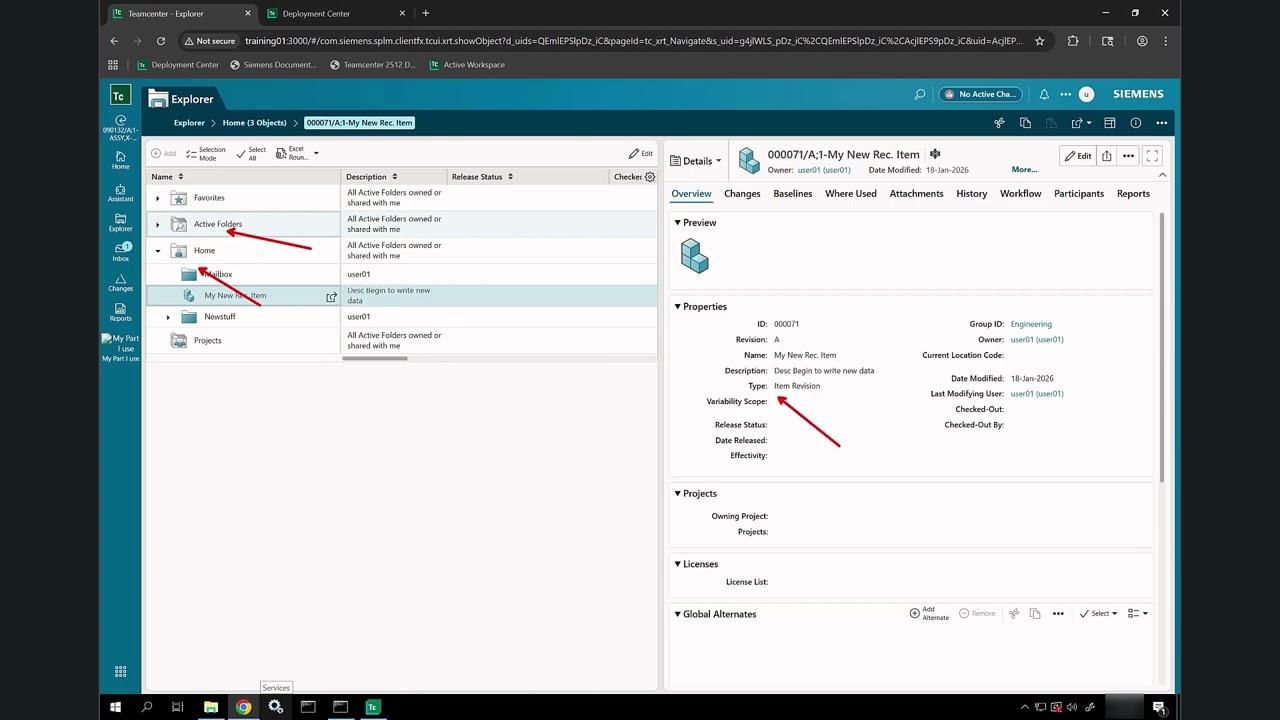Open table column settings gear

click(x=650, y=177)
